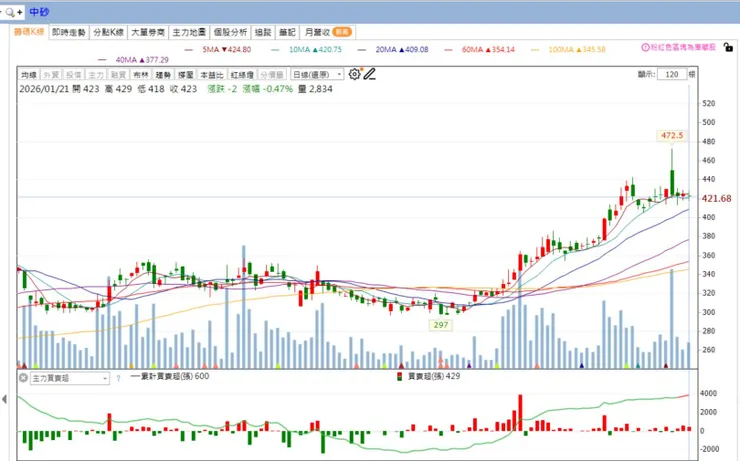740x461 pixels.
Task: Click the 漲幅 -0.47% value
Action: (x=268, y=89)
